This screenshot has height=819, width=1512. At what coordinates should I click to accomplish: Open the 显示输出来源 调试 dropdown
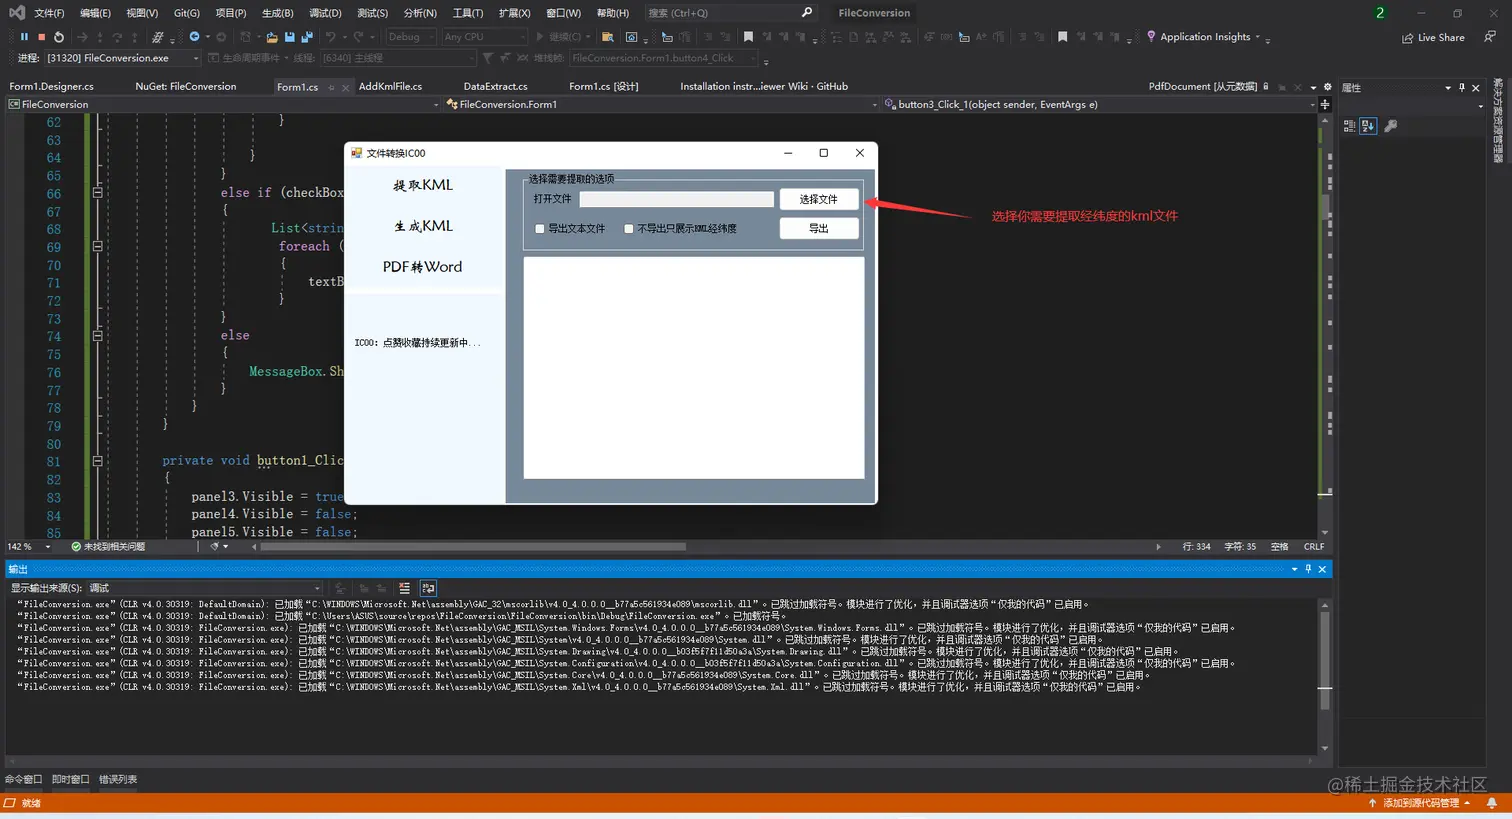(x=205, y=588)
